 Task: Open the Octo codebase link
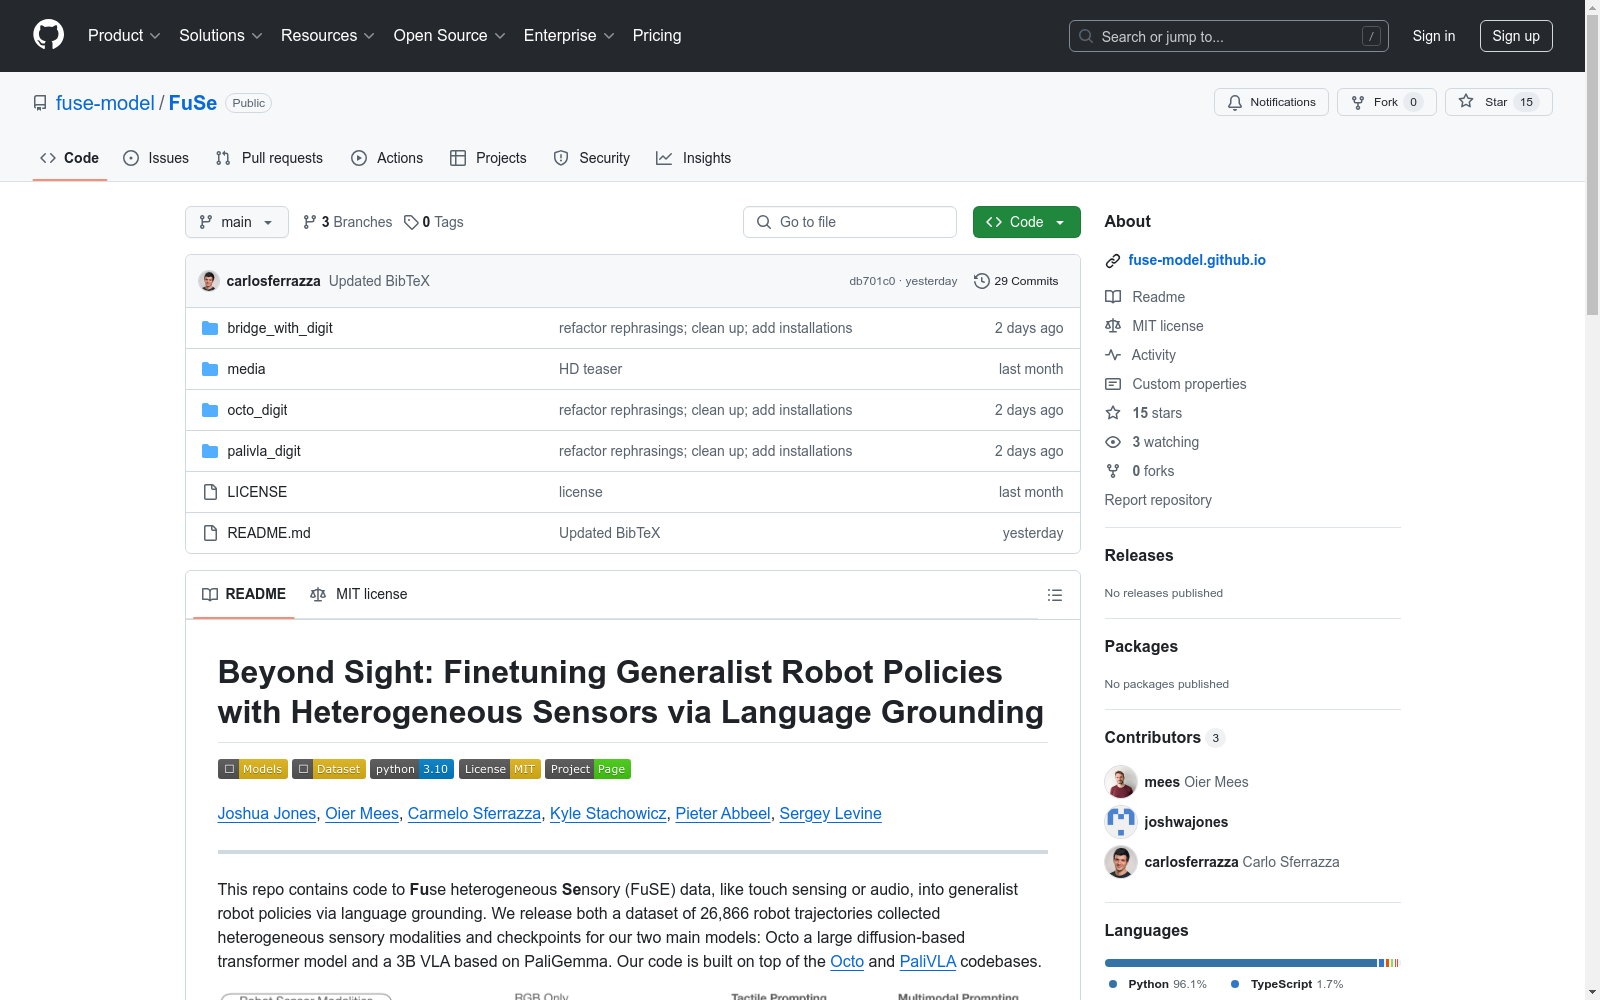coord(847,961)
